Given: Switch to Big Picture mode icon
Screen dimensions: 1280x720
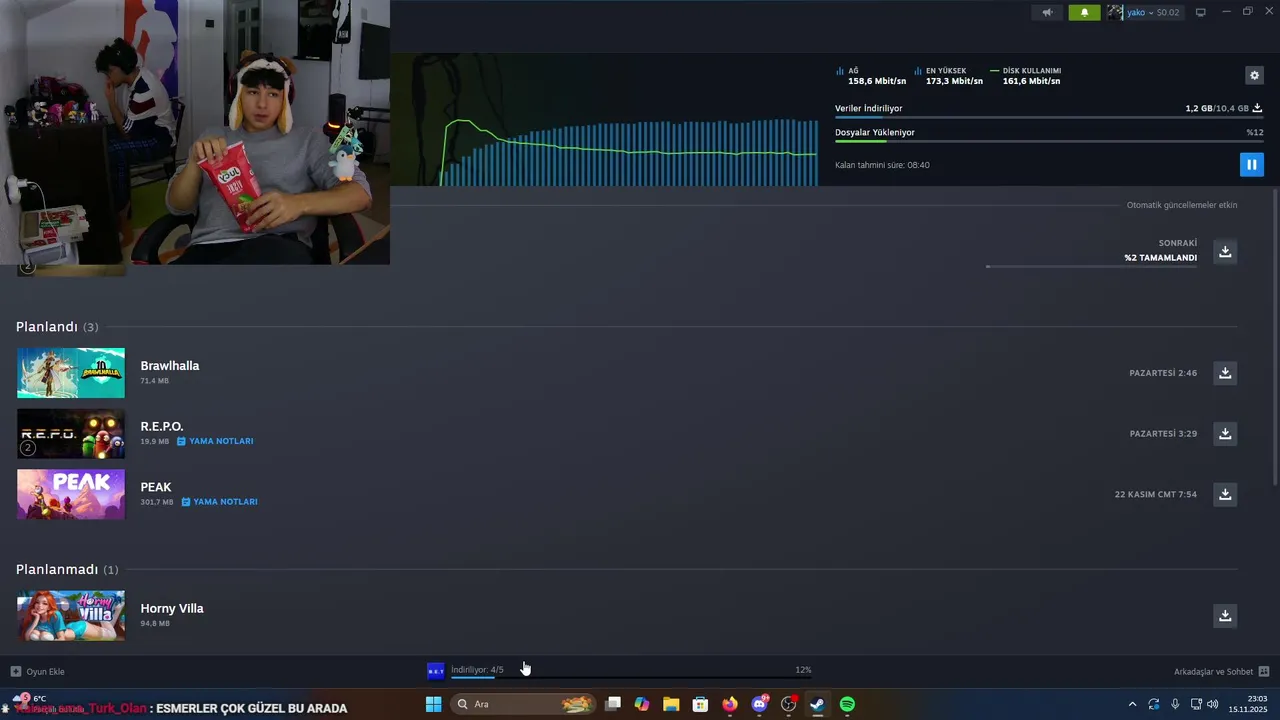Looking at the screenshot, I should (x=1201, y=12).
